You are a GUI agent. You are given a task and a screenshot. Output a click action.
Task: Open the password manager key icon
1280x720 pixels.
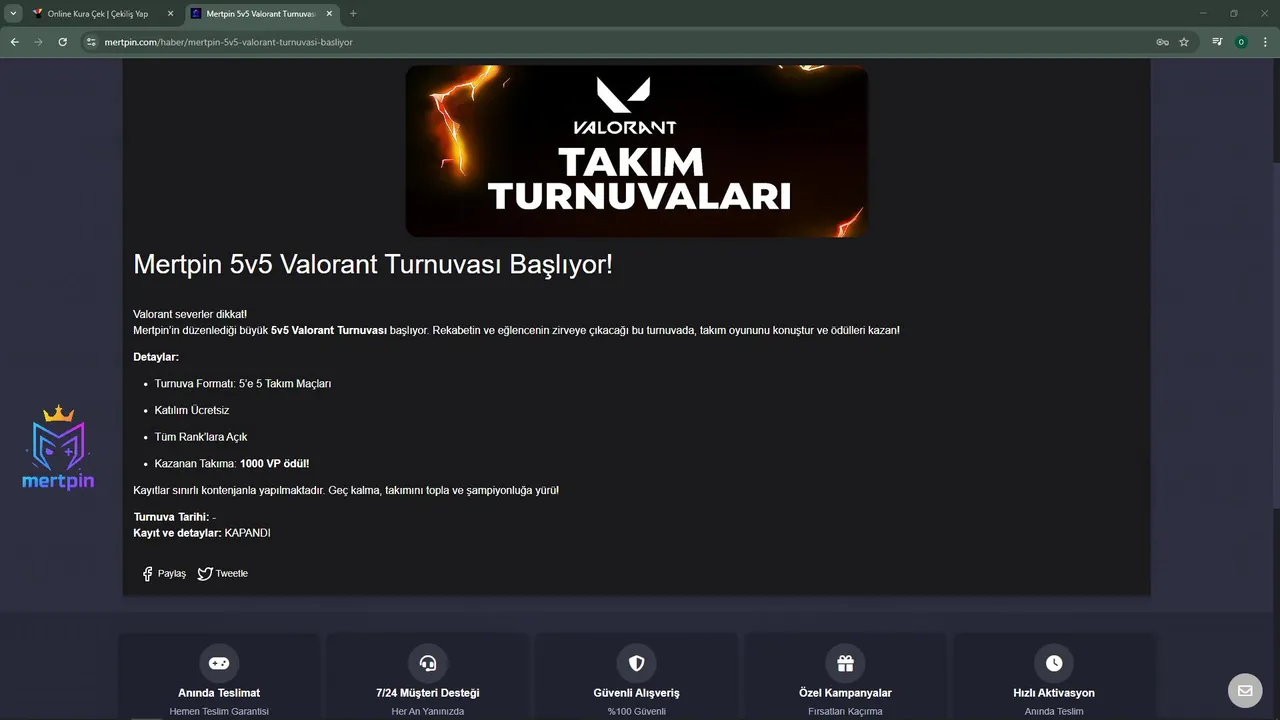[x=1162, y=42]
